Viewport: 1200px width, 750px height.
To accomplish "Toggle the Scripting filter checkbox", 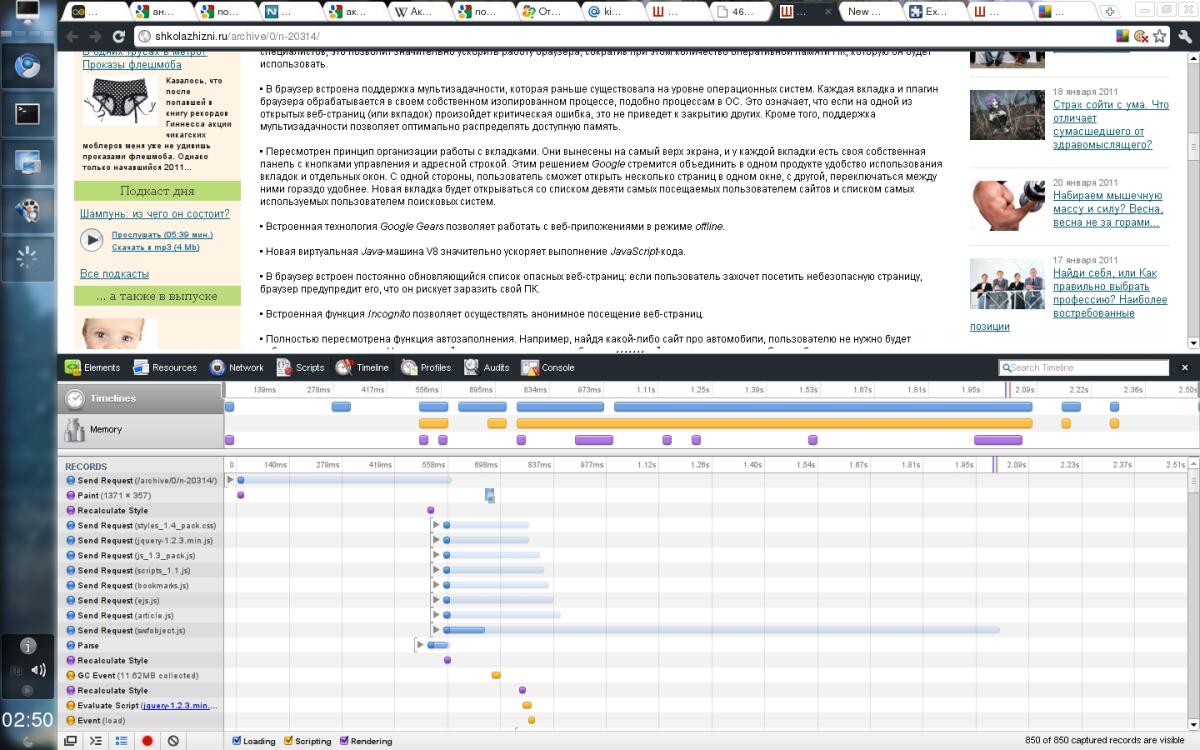I will point(289,741).
